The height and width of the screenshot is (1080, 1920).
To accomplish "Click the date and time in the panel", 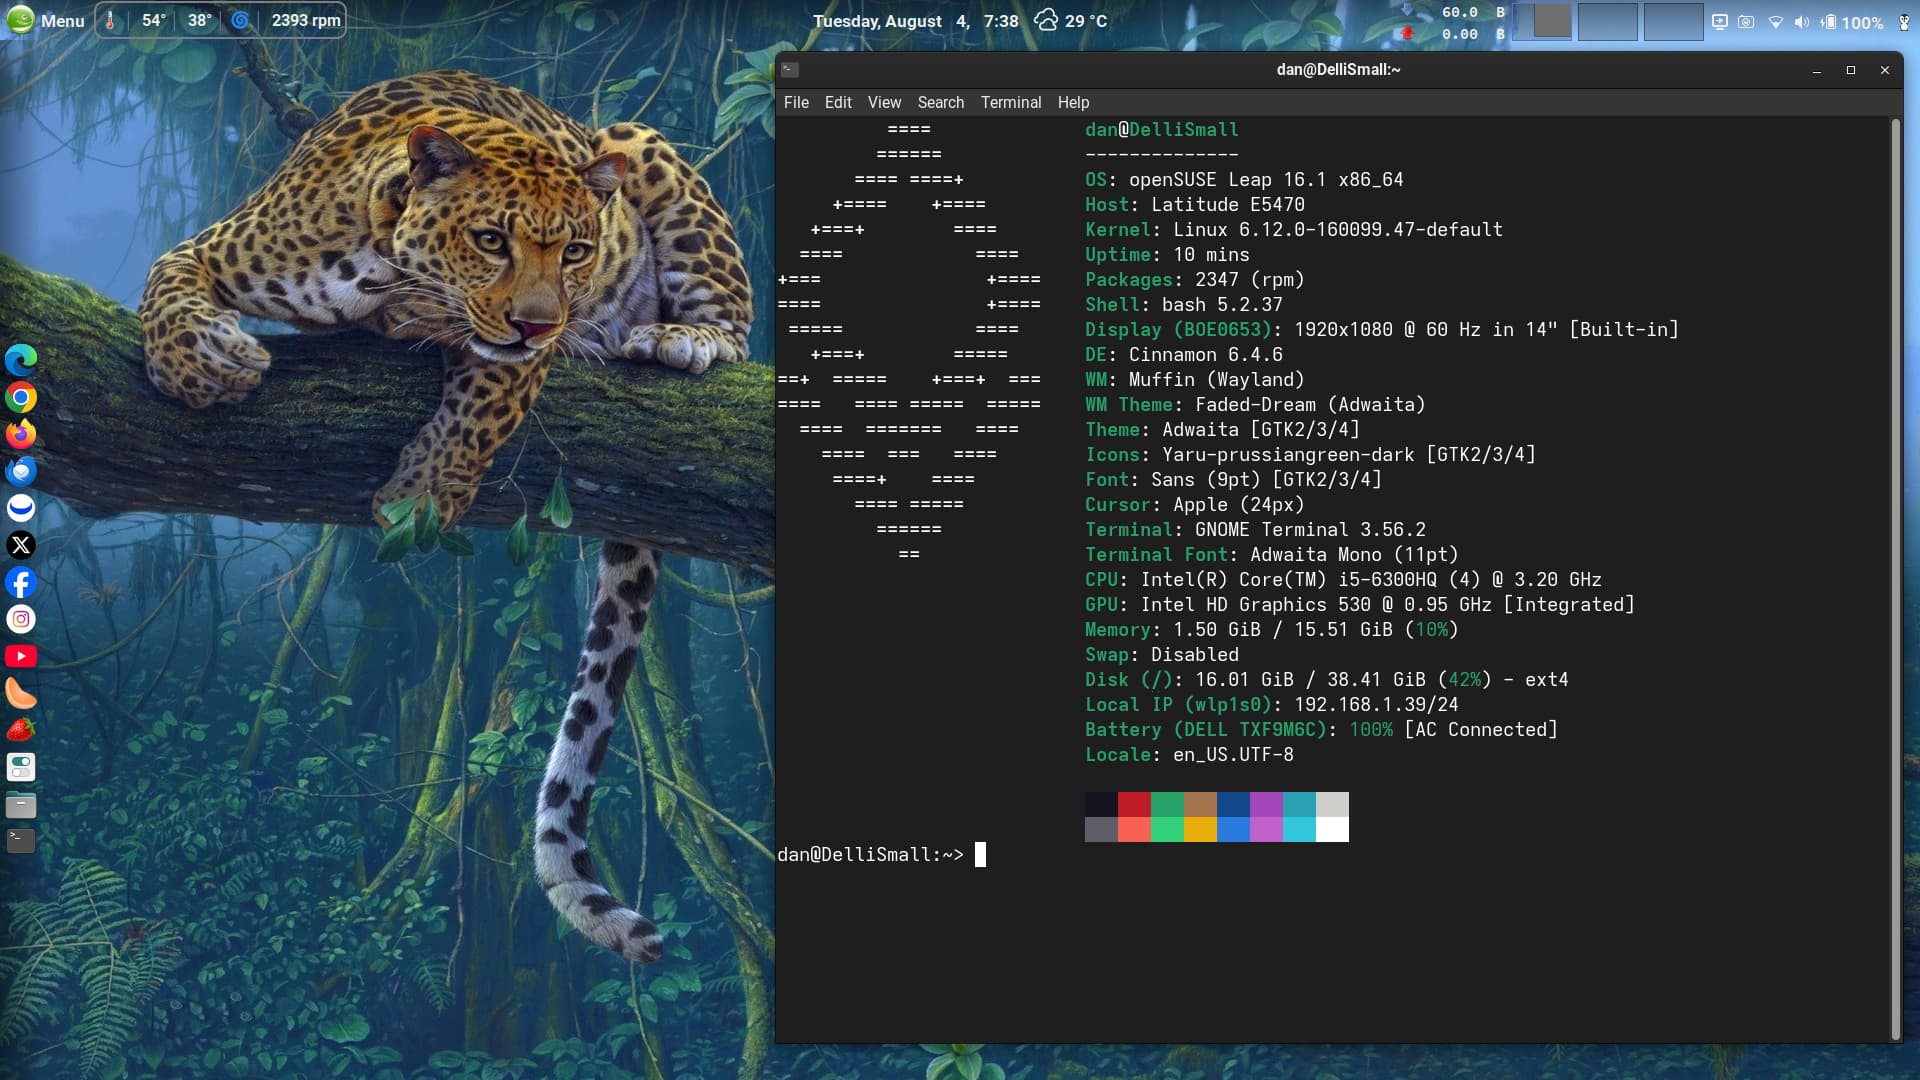I will [x=915, y=21].
